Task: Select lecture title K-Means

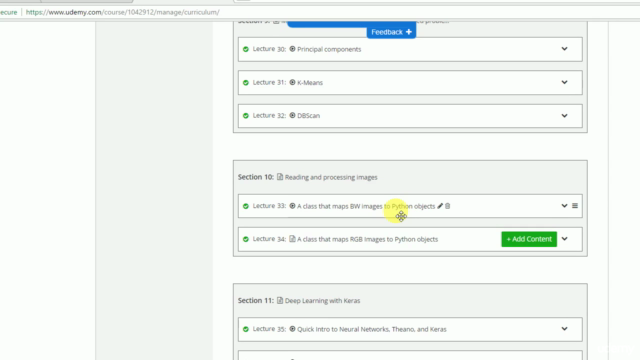Action: point(310,82)
